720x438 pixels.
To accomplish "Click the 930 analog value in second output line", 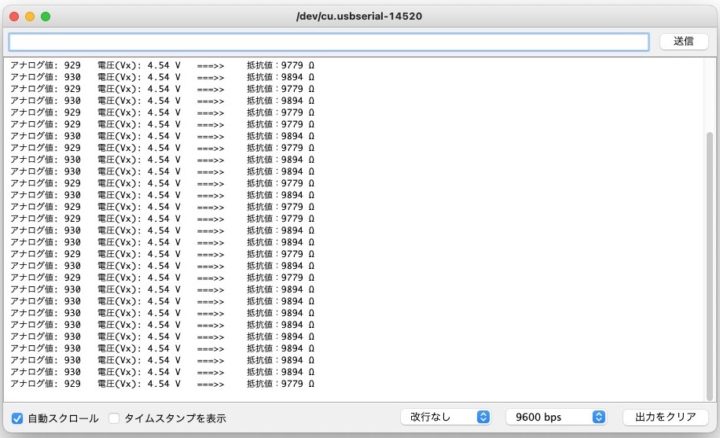I will click(72, 77).
